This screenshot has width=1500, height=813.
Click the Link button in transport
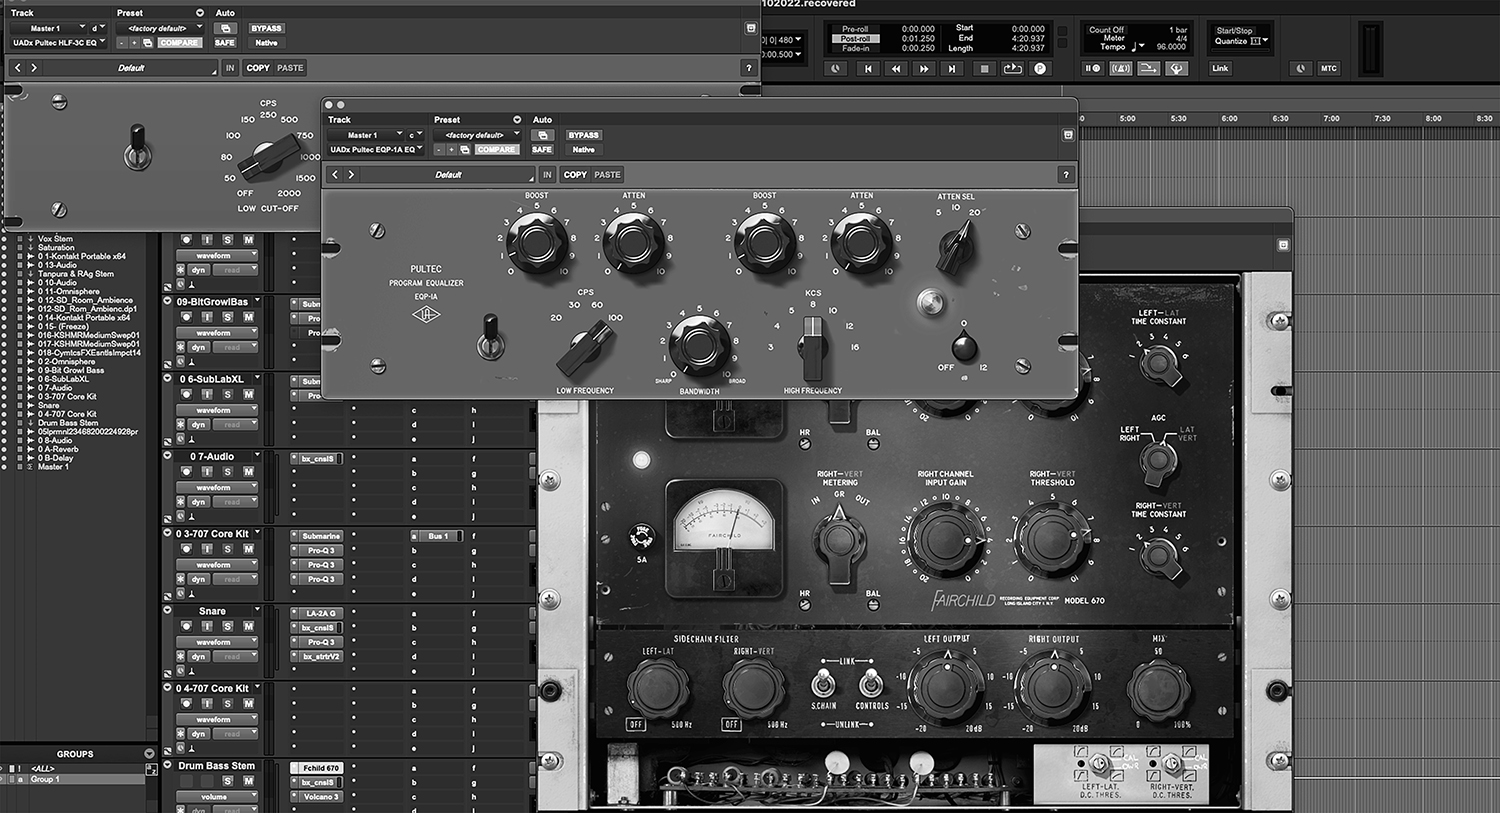click(1220, 69)
